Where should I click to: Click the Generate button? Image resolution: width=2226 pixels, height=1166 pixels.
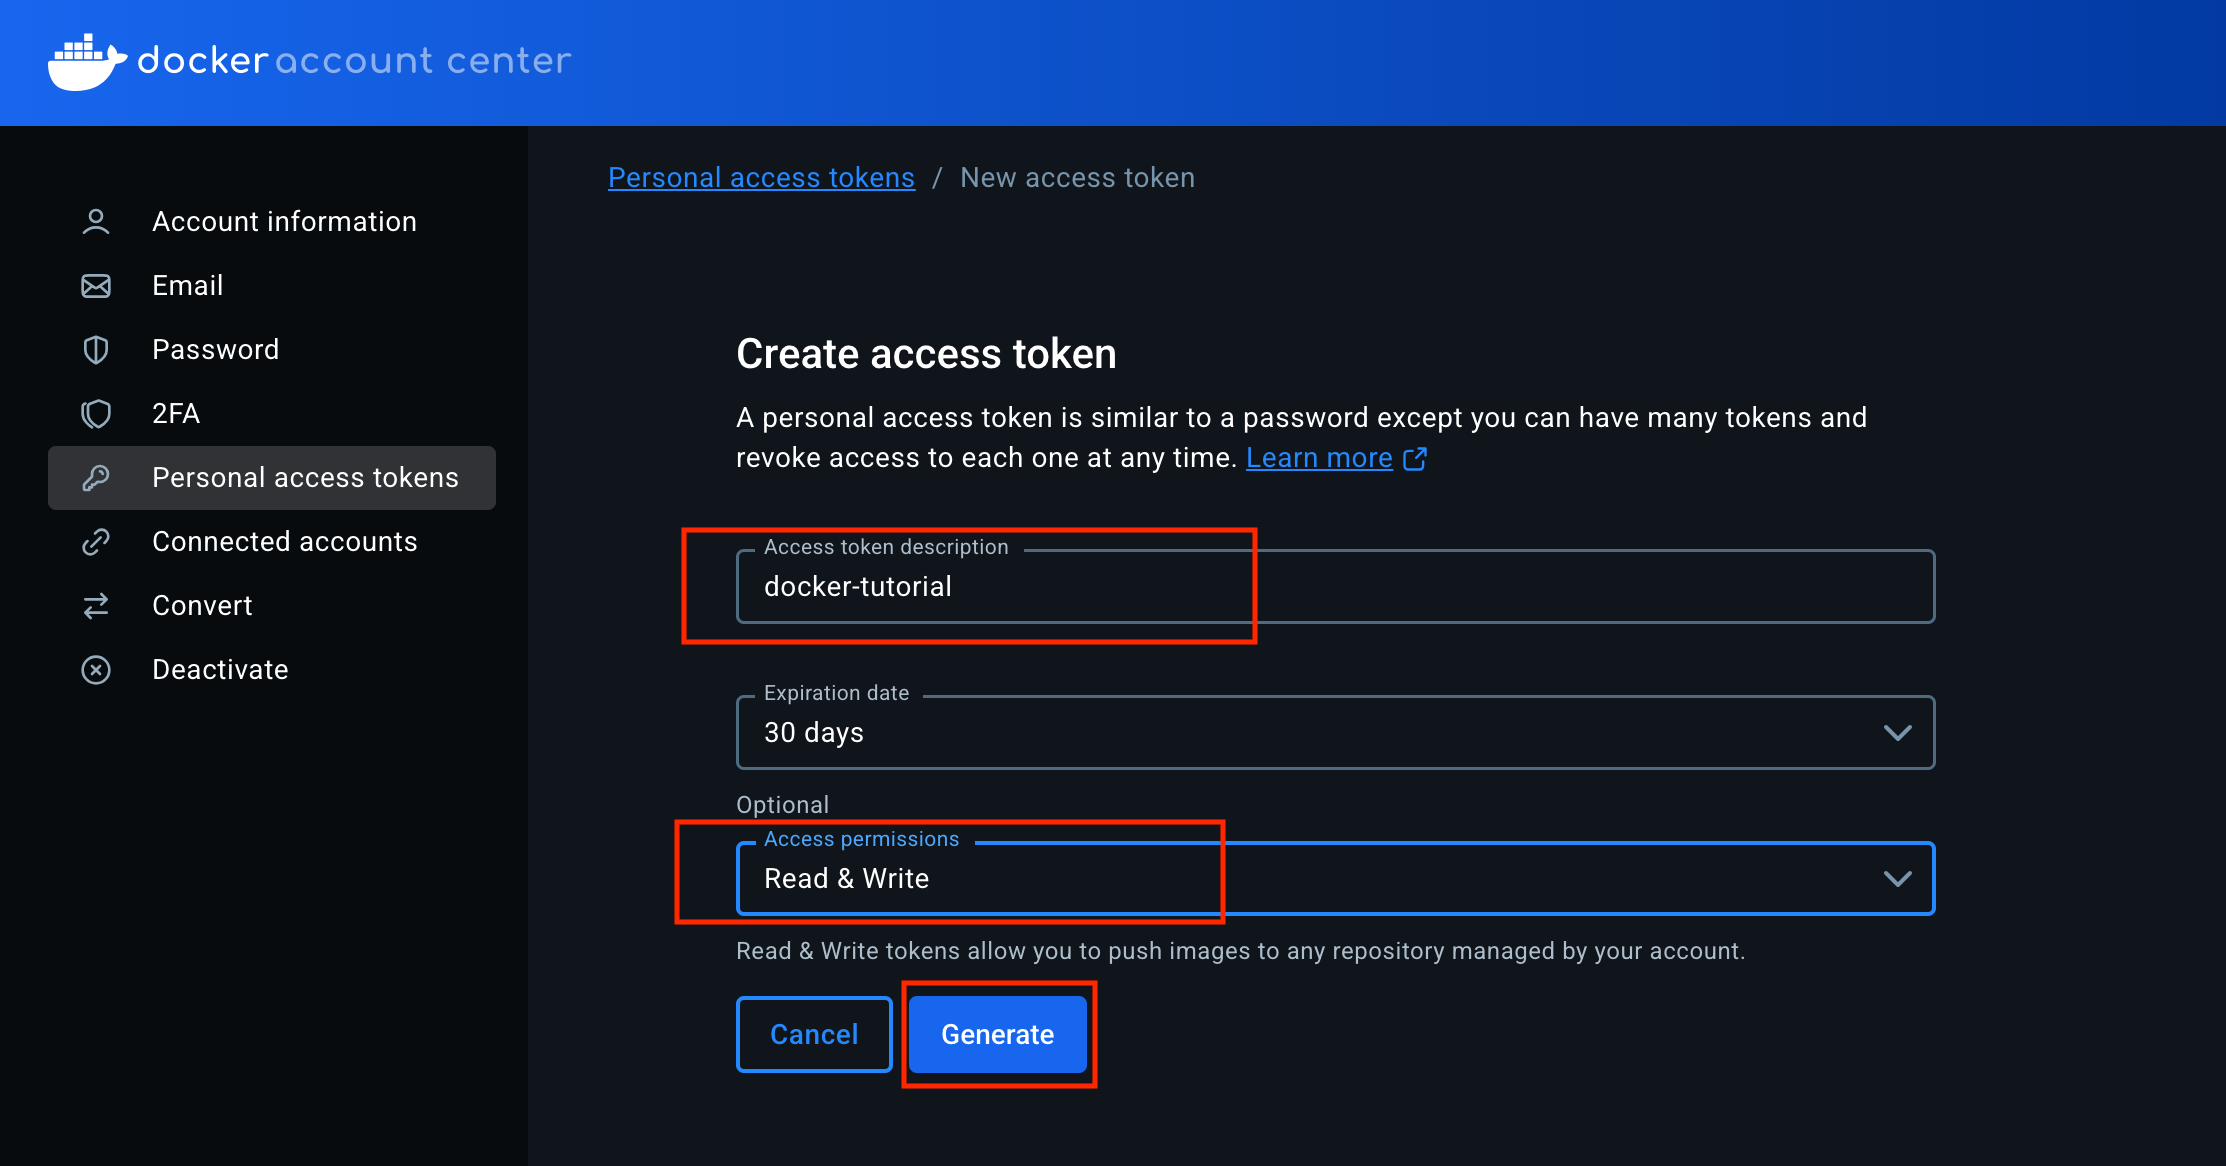pyautogui.click(x=998, y=1034)
